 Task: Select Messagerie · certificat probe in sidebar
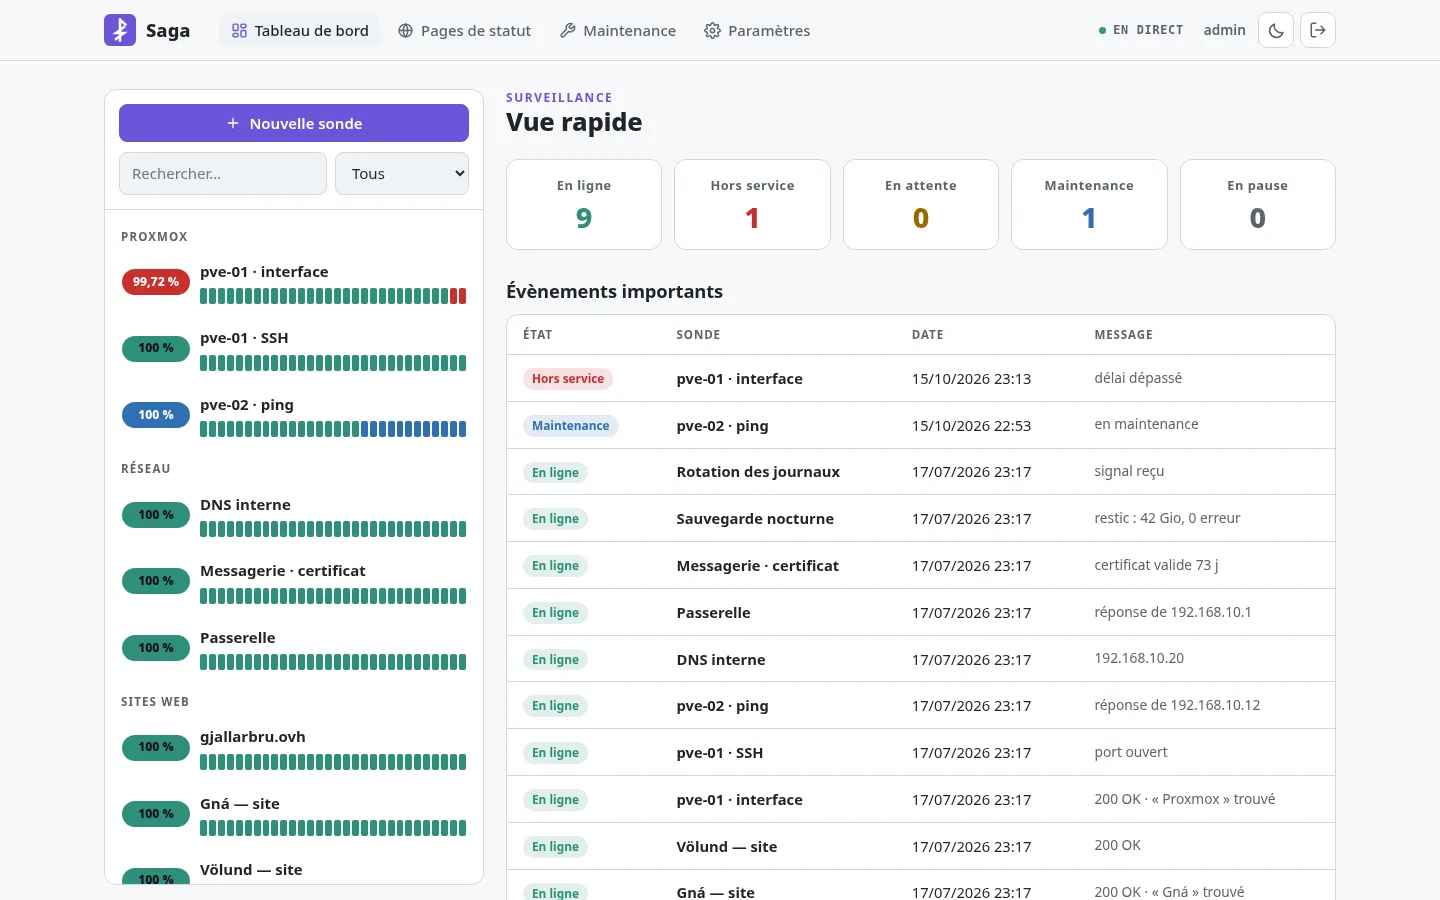[294, 583]
